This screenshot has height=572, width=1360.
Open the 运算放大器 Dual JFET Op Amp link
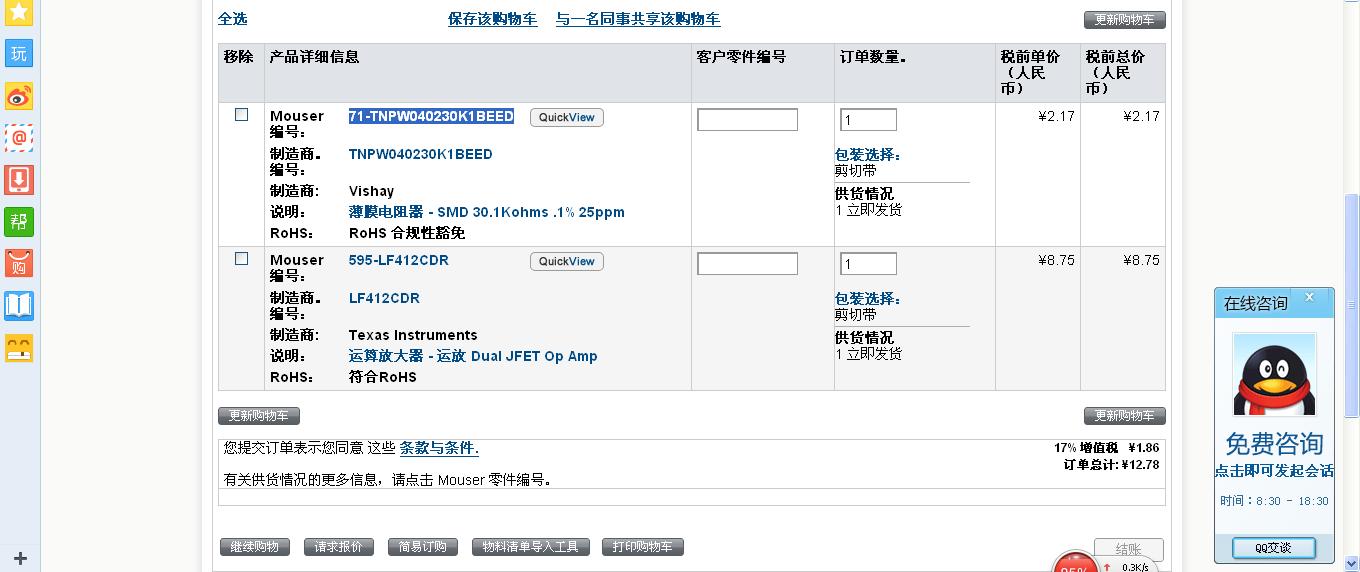(473, 356)
